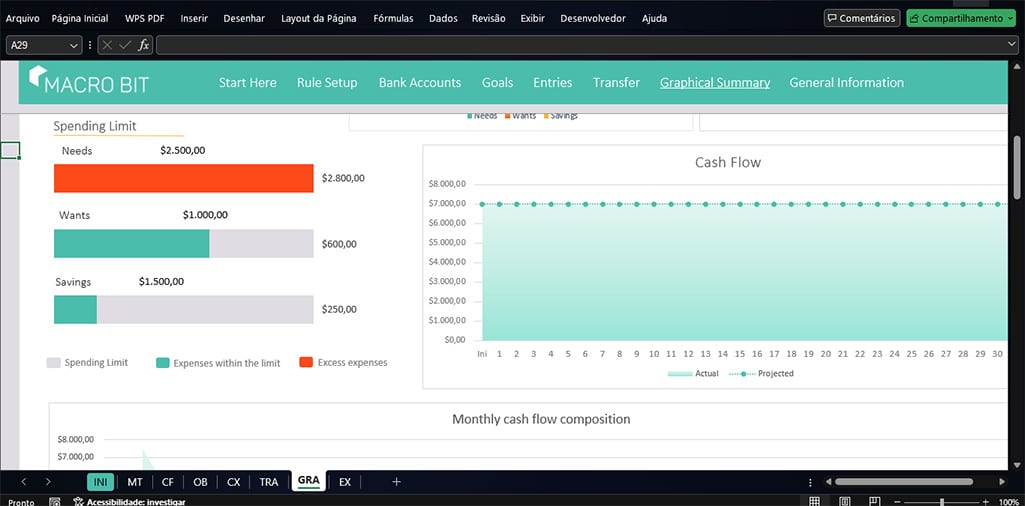Image resolution: width=1025 pixels, height=506 pixels.
Task: Click the confirm entry checkmark icon
Action: (x=125, y=45)
